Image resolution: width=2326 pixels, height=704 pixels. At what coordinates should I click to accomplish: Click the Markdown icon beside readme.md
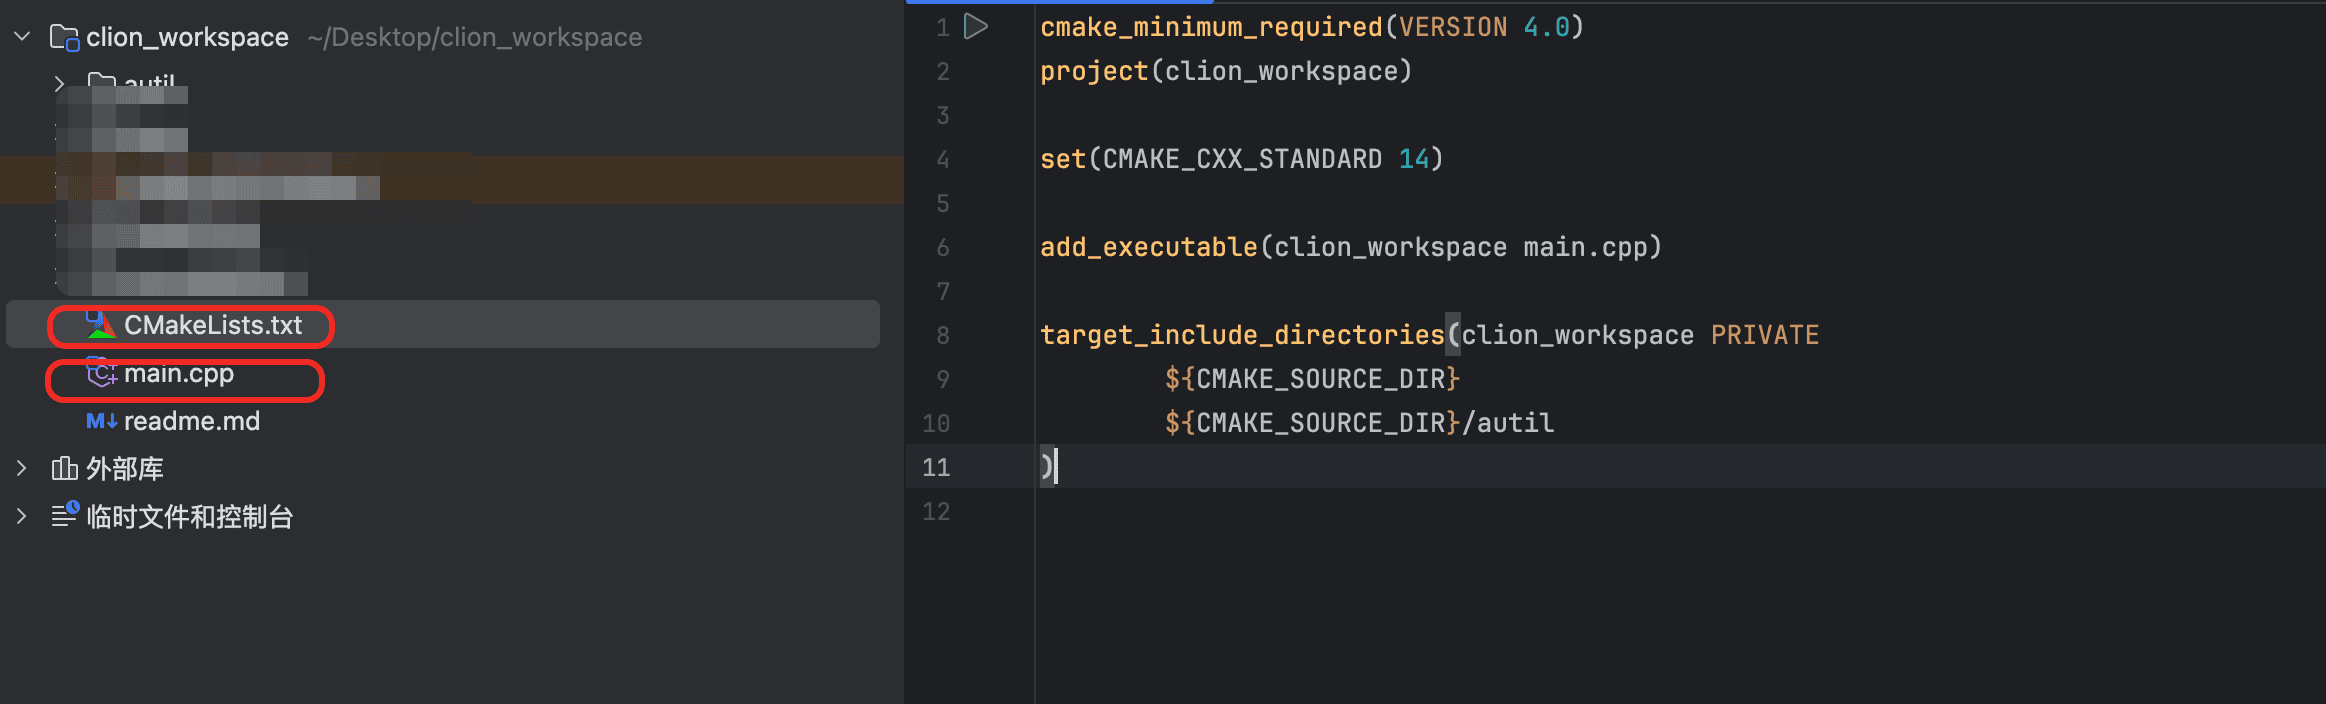click(x=101, y=421)
